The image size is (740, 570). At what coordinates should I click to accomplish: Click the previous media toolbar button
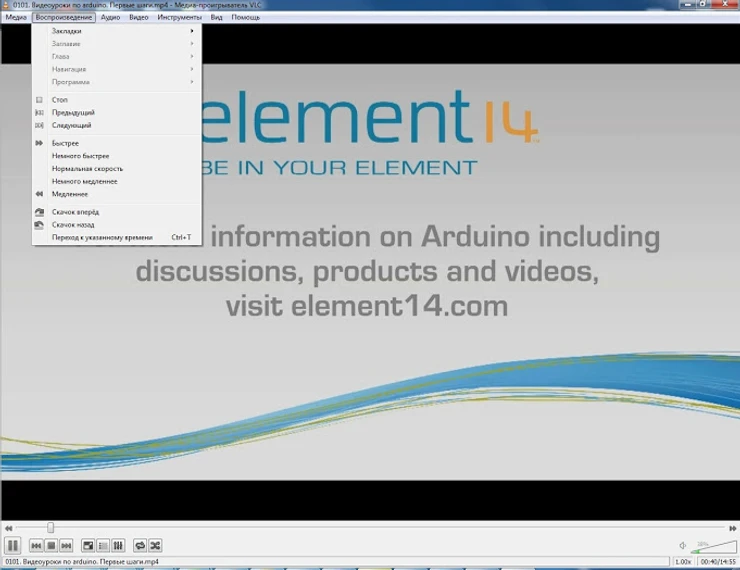pyautogui.click(x=36, y=546)
